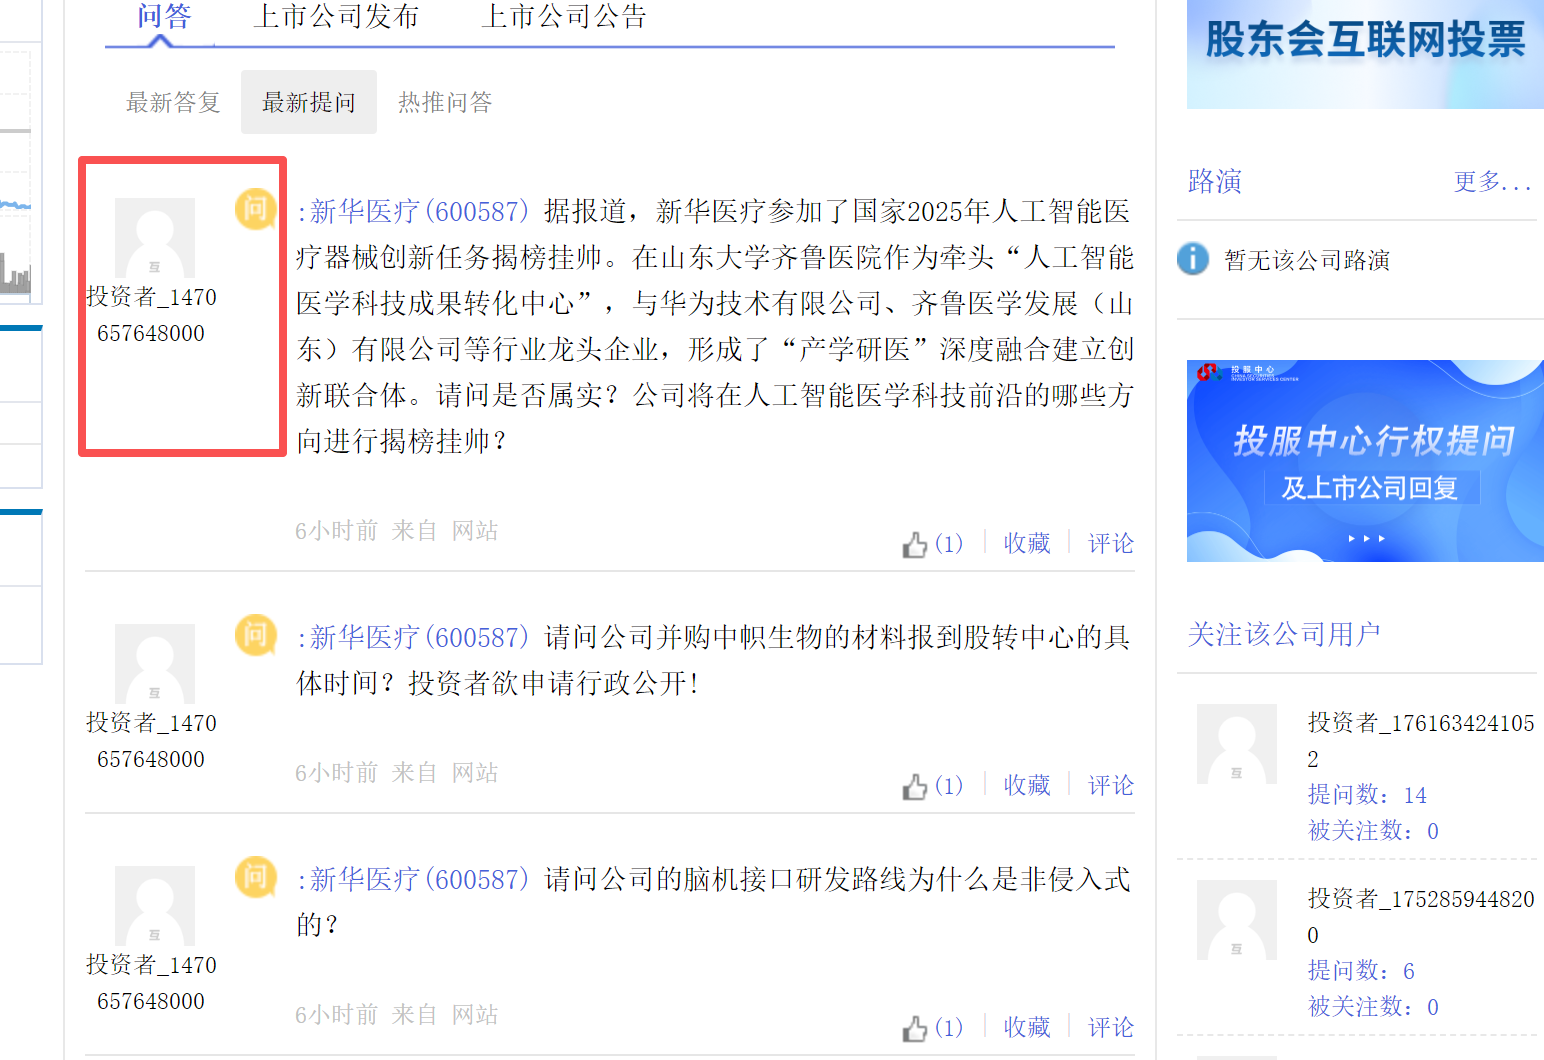Image resolution: width=1544 pixels, height=1060 pixels.
Task: Click the yellow 问 badge on first question
Action: tap(255, 209)
